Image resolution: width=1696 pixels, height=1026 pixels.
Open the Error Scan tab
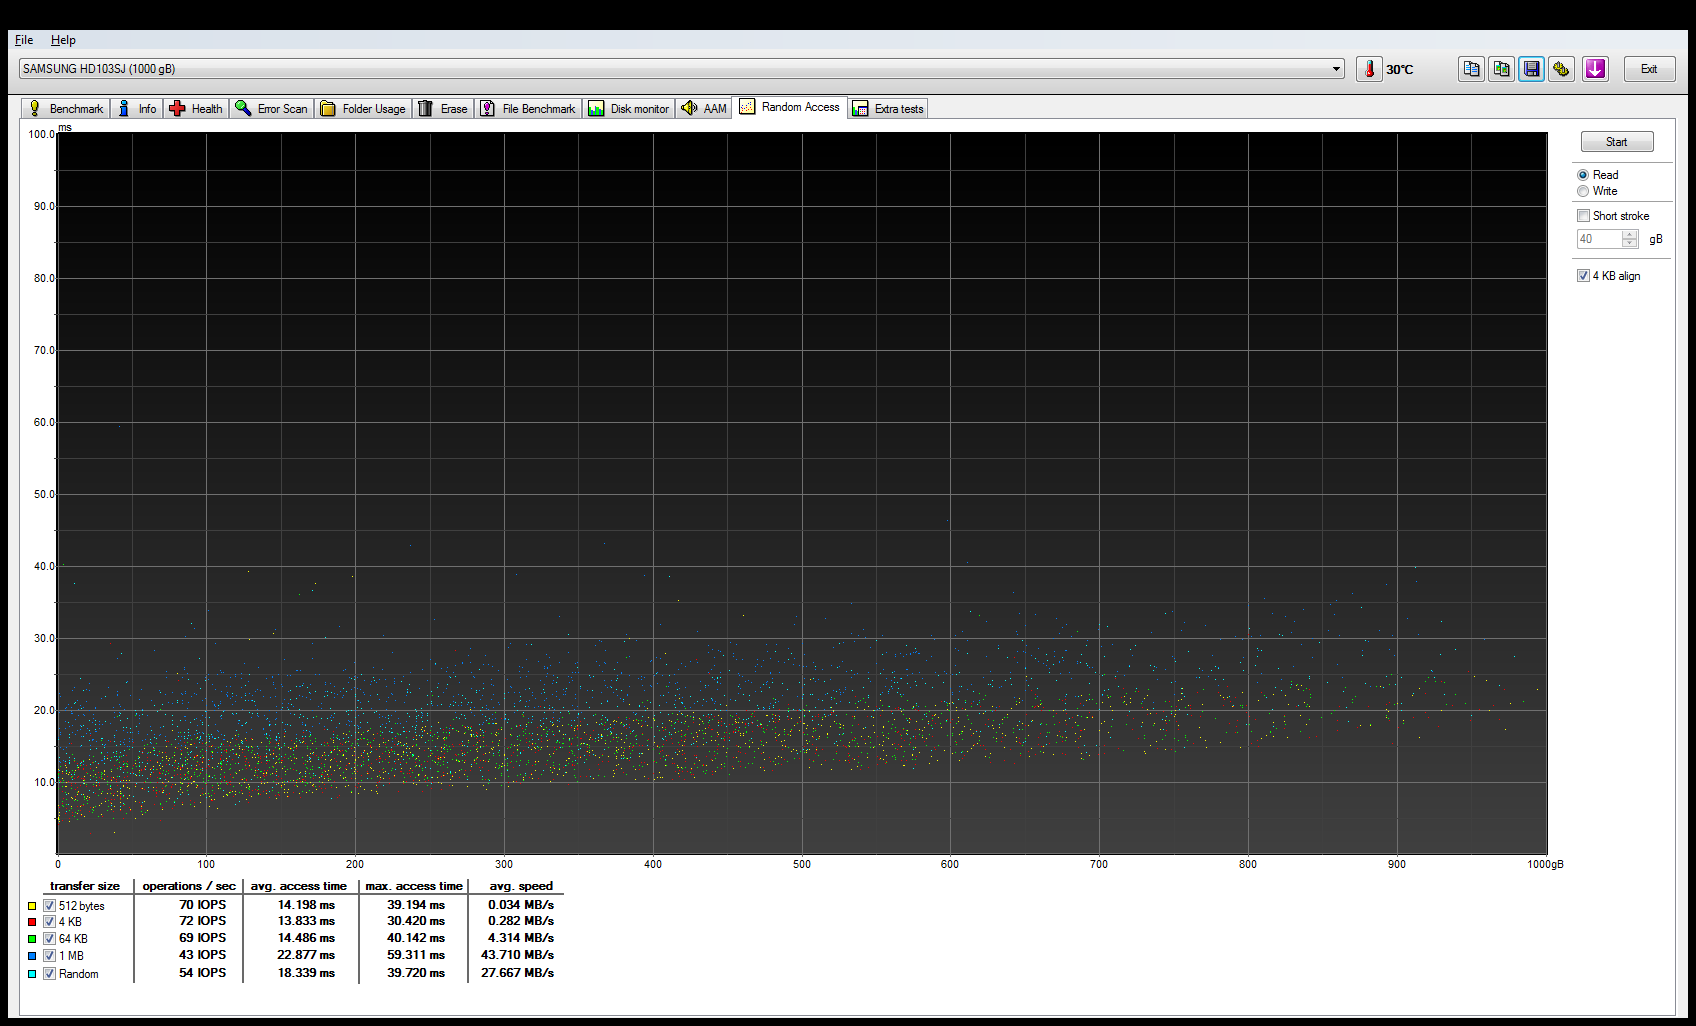coord(272,109)
